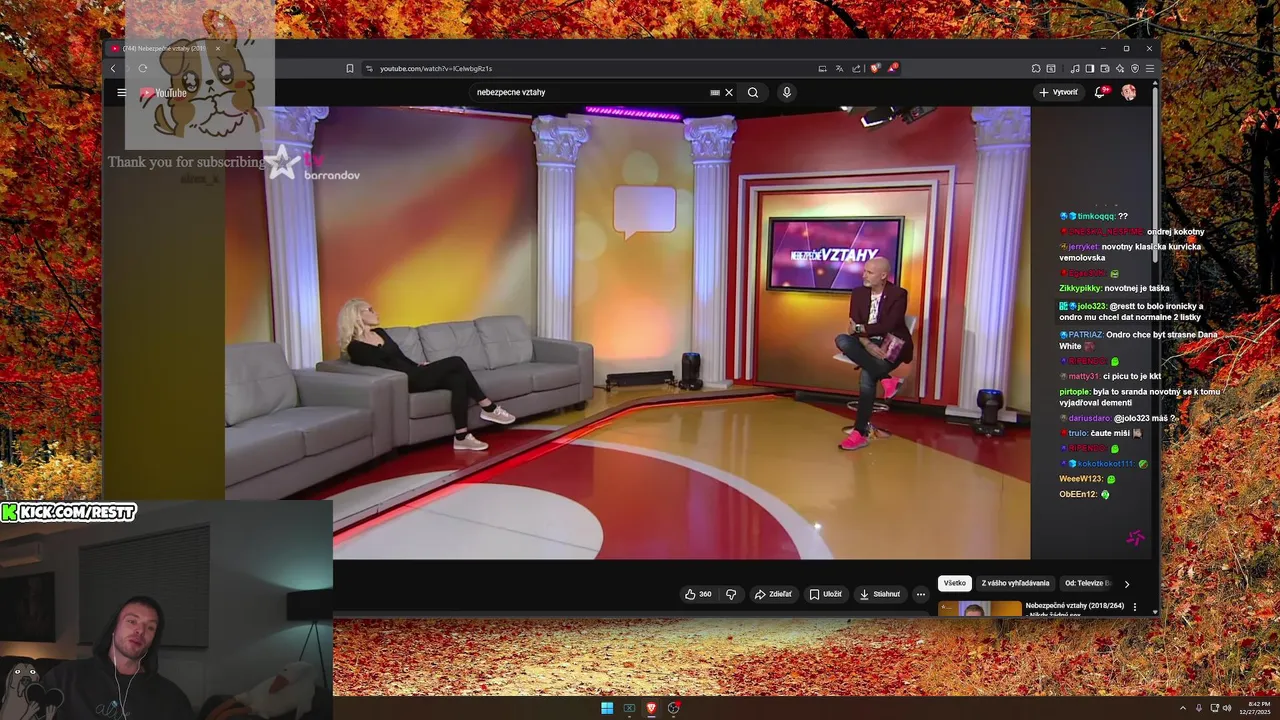Open the suggested video thumbnail
Viewport: 1280px width, 720px height.
pos(980,607)
